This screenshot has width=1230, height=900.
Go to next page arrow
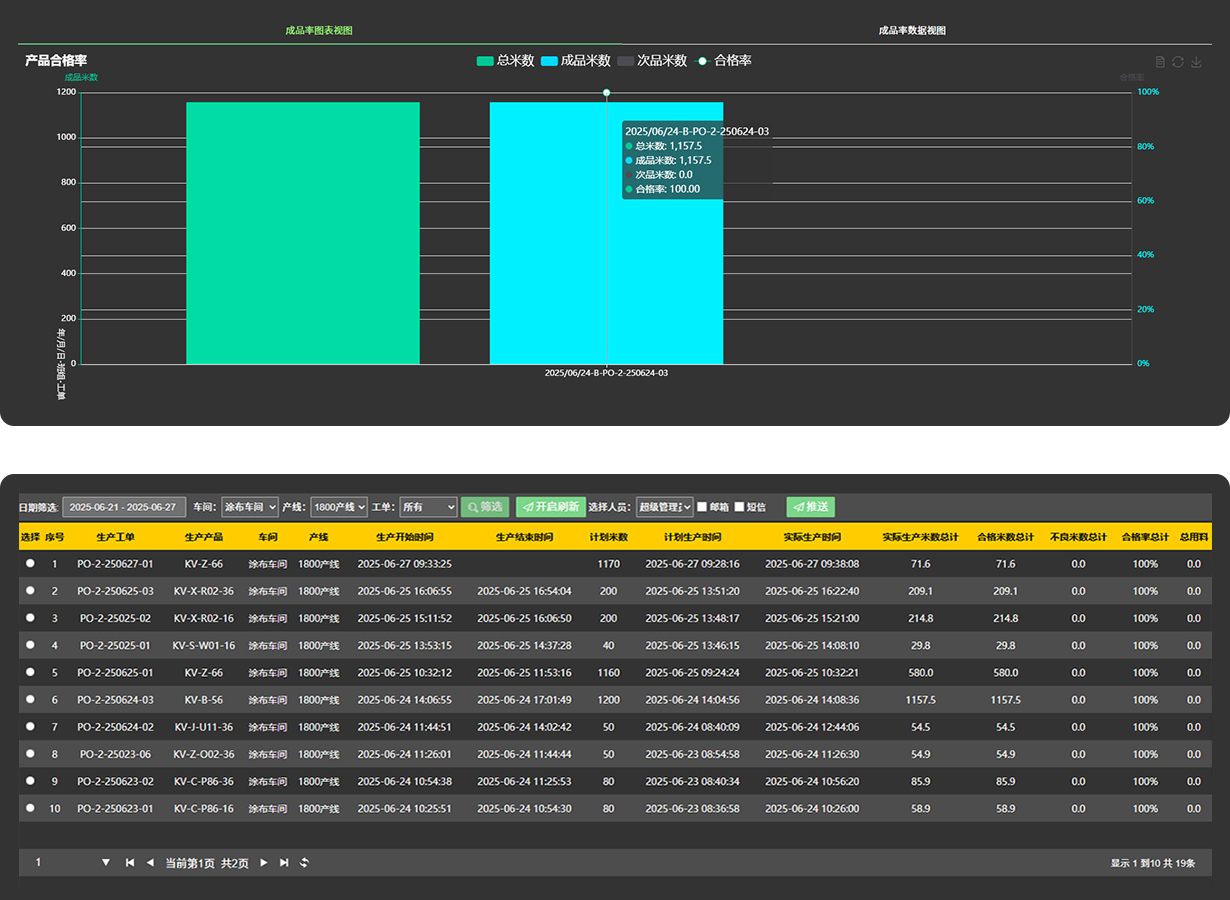[x=264, y=862]
